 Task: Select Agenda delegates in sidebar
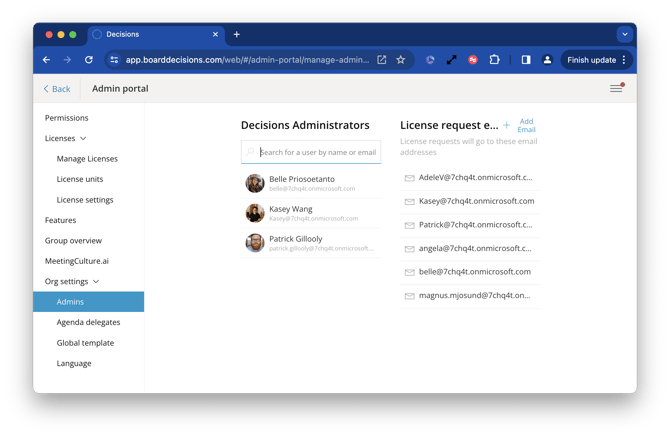click(88, 323)
